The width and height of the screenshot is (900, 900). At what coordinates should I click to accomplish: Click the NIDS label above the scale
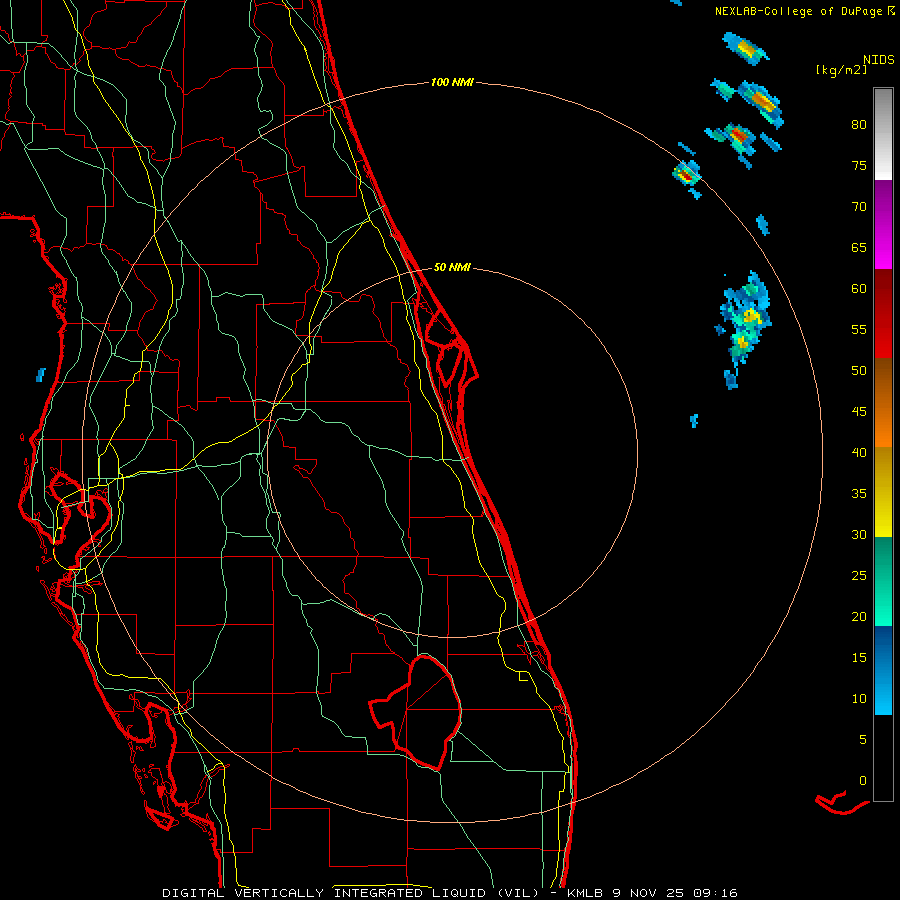pos(878,59)
